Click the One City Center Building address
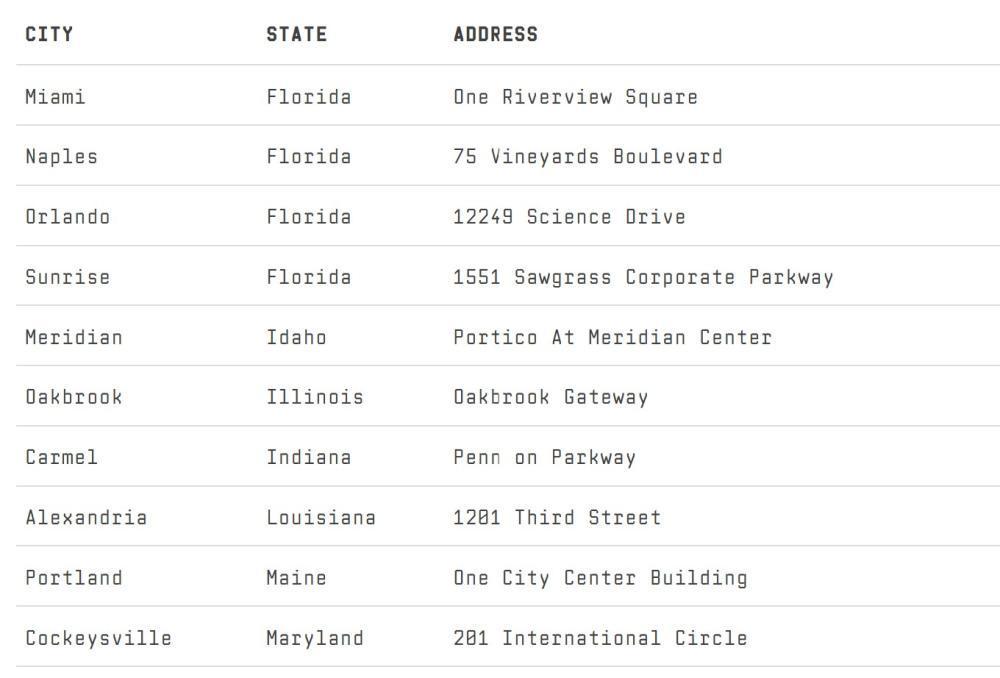 [x=600, y=578]
